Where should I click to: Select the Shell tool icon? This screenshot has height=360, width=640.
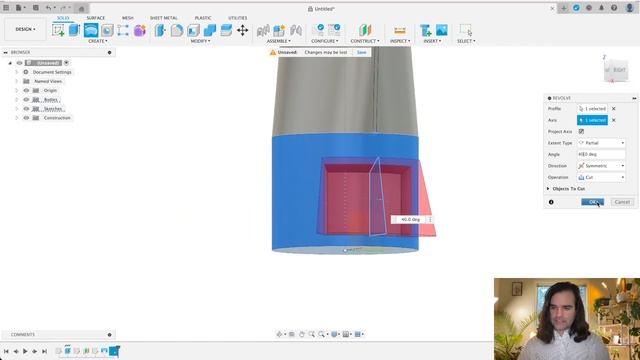tap(193, 30)
